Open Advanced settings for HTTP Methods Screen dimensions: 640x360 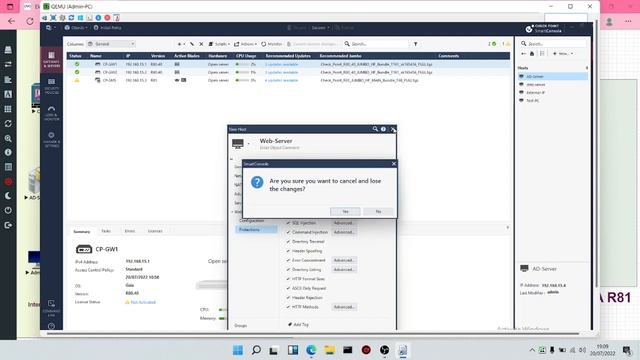pyautogui.click(x=344, y=307)
